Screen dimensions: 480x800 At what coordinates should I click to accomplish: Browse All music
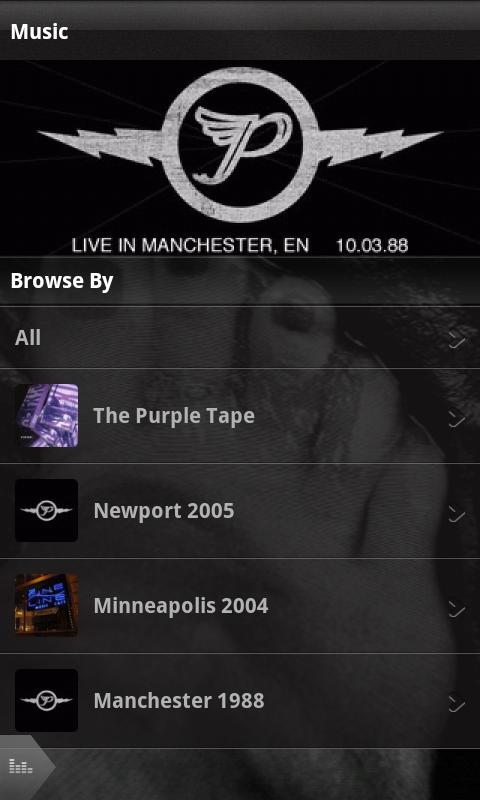coord(240,337)
